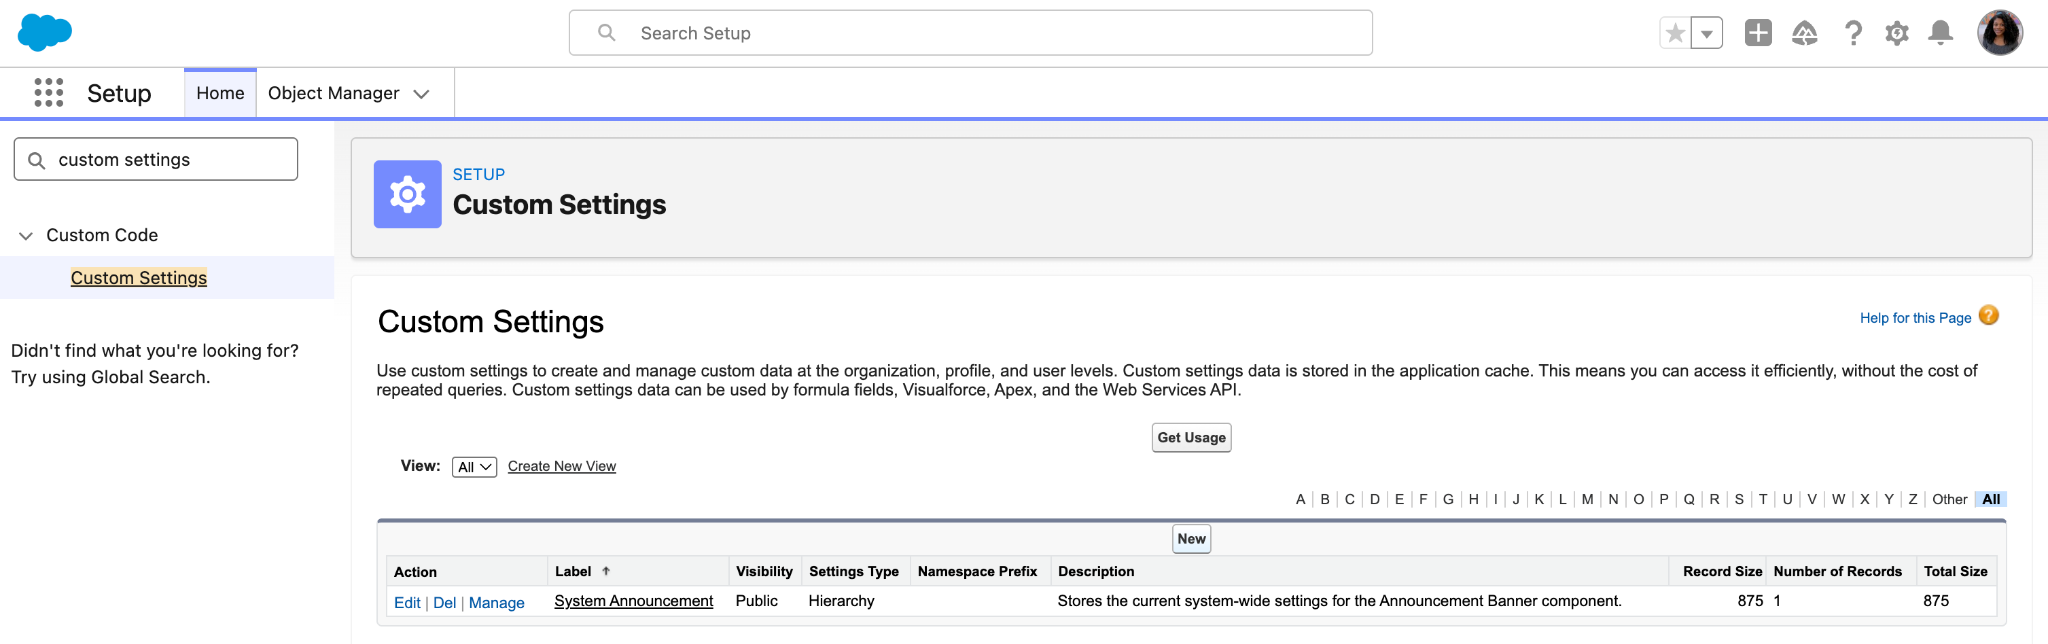Filter list by letter A

(1300, 499)
